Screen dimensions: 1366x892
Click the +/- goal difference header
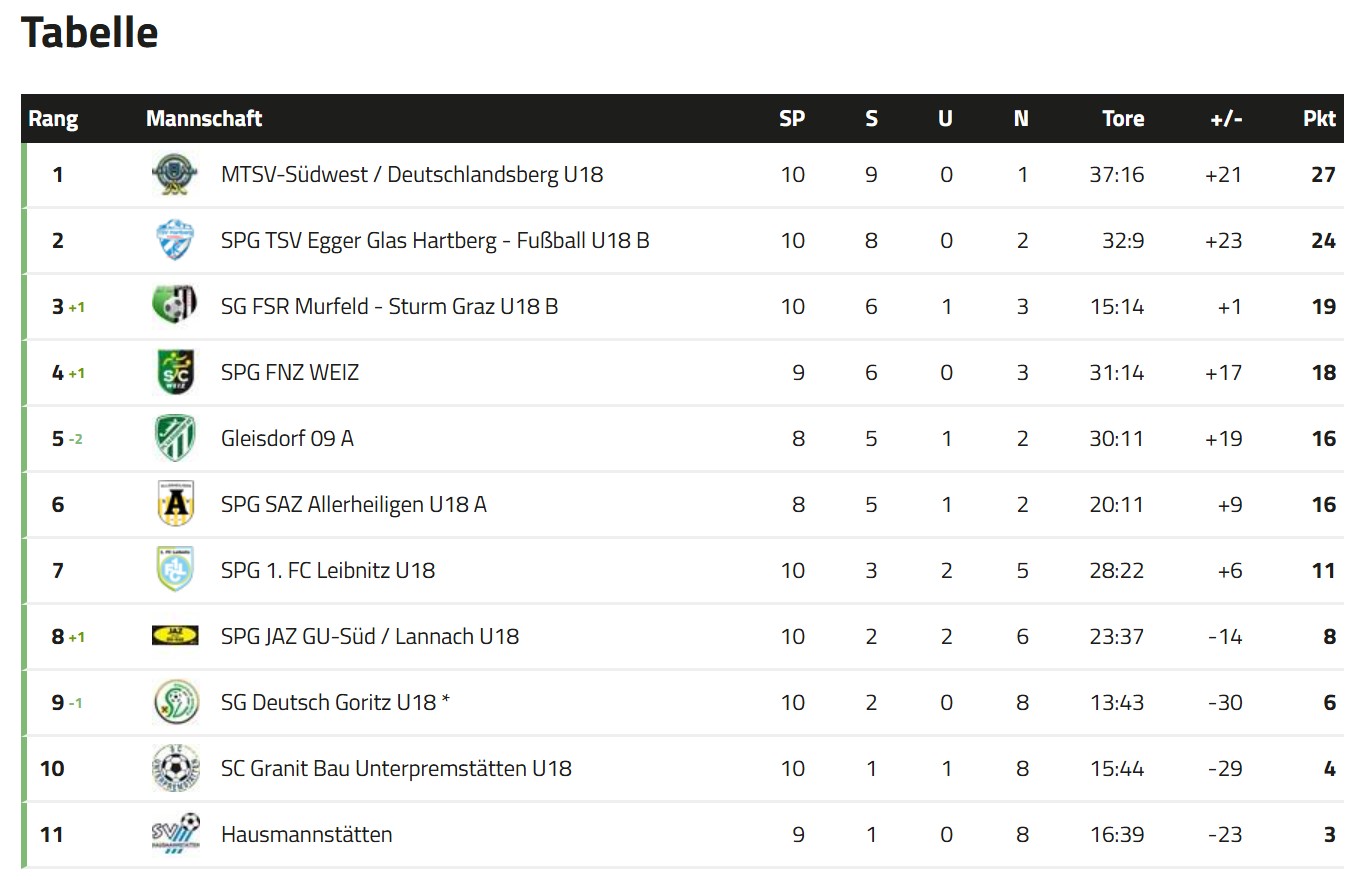pos(1226,118)
